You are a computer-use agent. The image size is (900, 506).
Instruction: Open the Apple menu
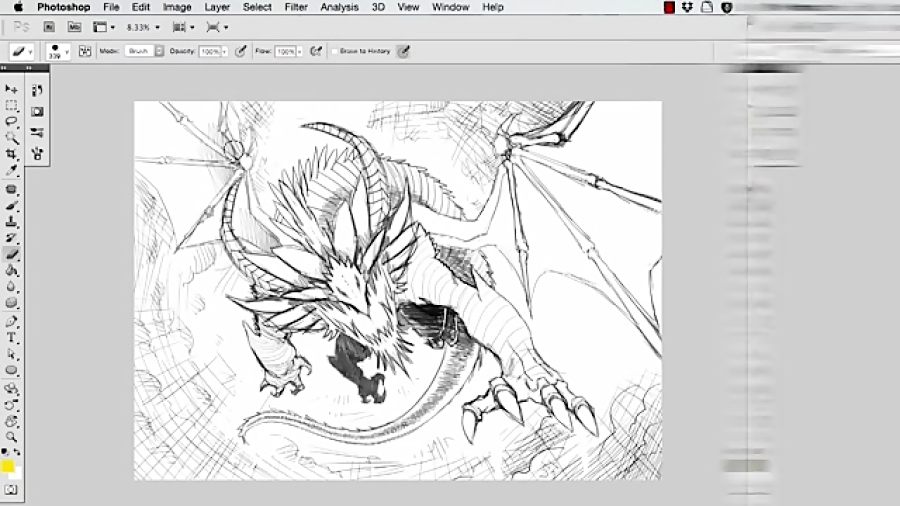(x=18, y=7)
